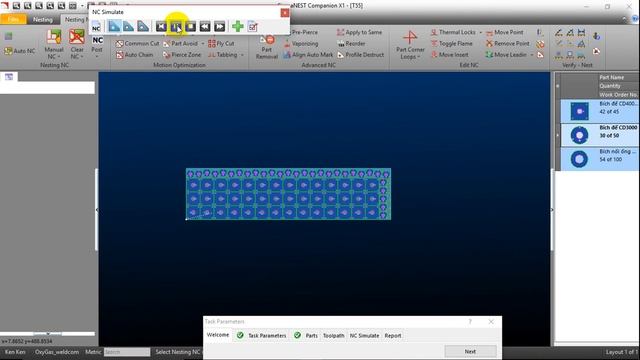Image resolution: width=640 pixels, height=360 pixels.
Task: Run Auto NC
Action: [19, 51]
